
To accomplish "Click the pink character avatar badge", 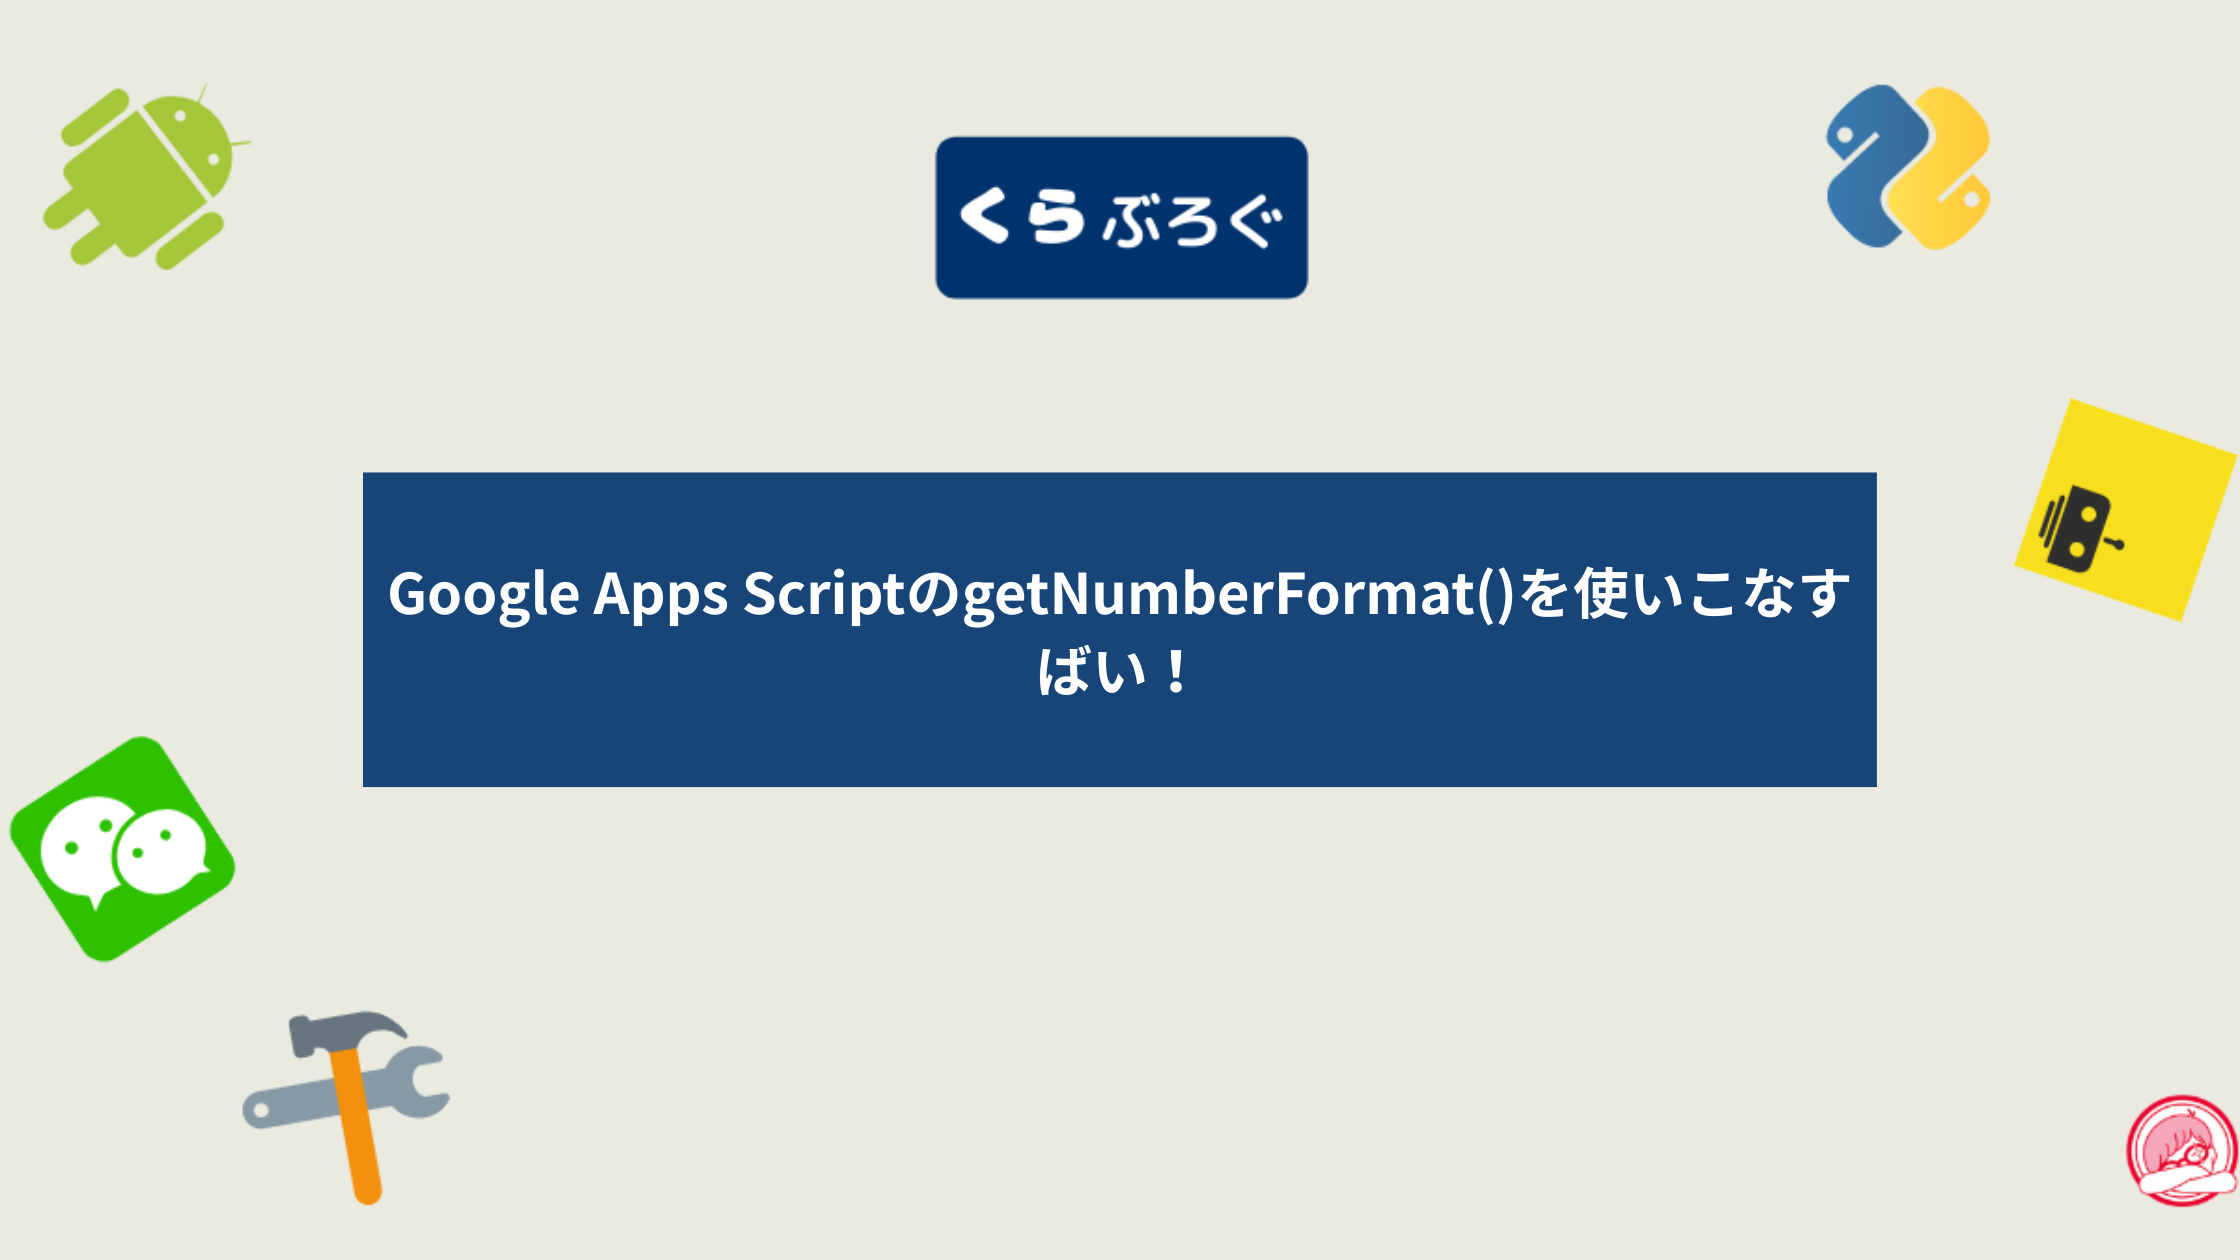I will pos(2183,1150).
